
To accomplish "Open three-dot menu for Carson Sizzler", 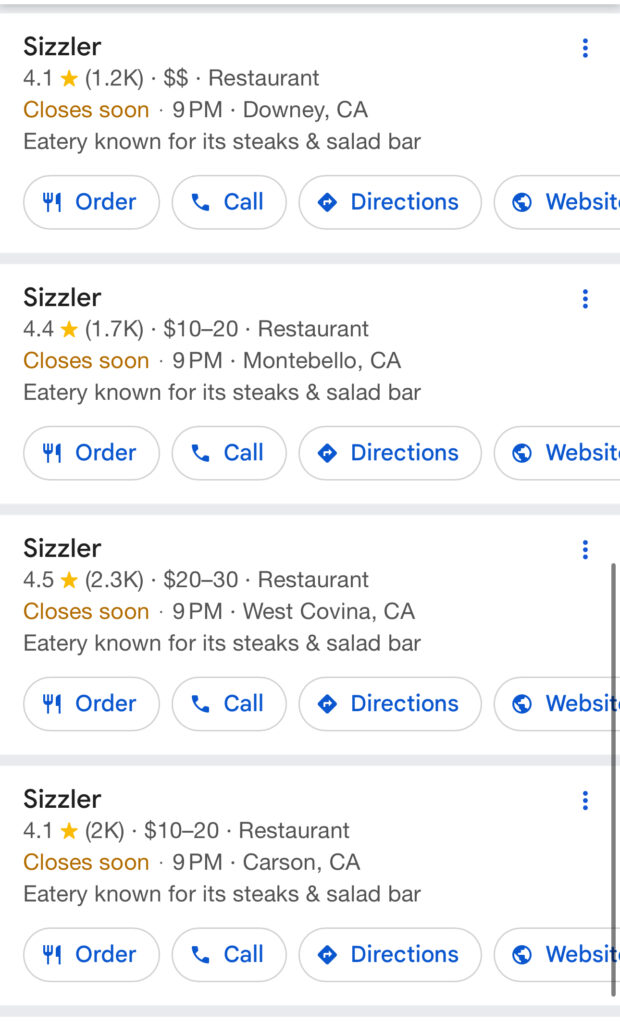I will 585,800.
